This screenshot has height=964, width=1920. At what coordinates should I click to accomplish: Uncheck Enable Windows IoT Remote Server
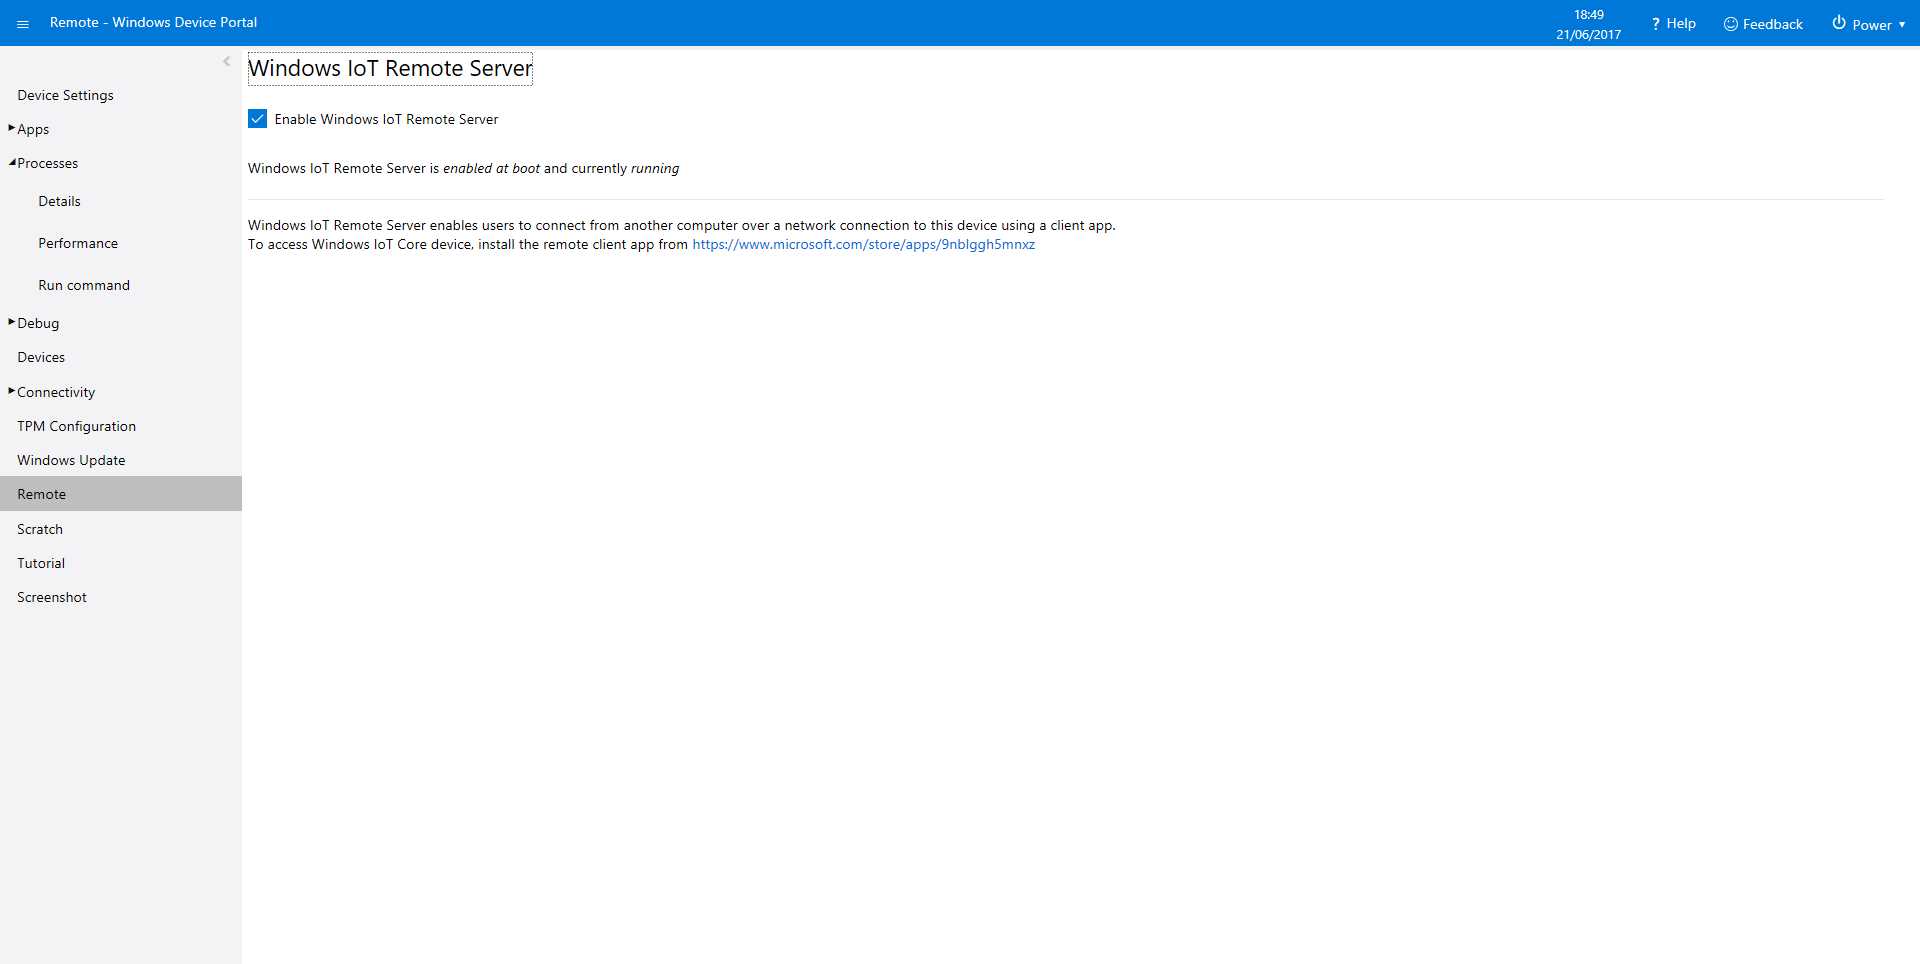(258, 119)
